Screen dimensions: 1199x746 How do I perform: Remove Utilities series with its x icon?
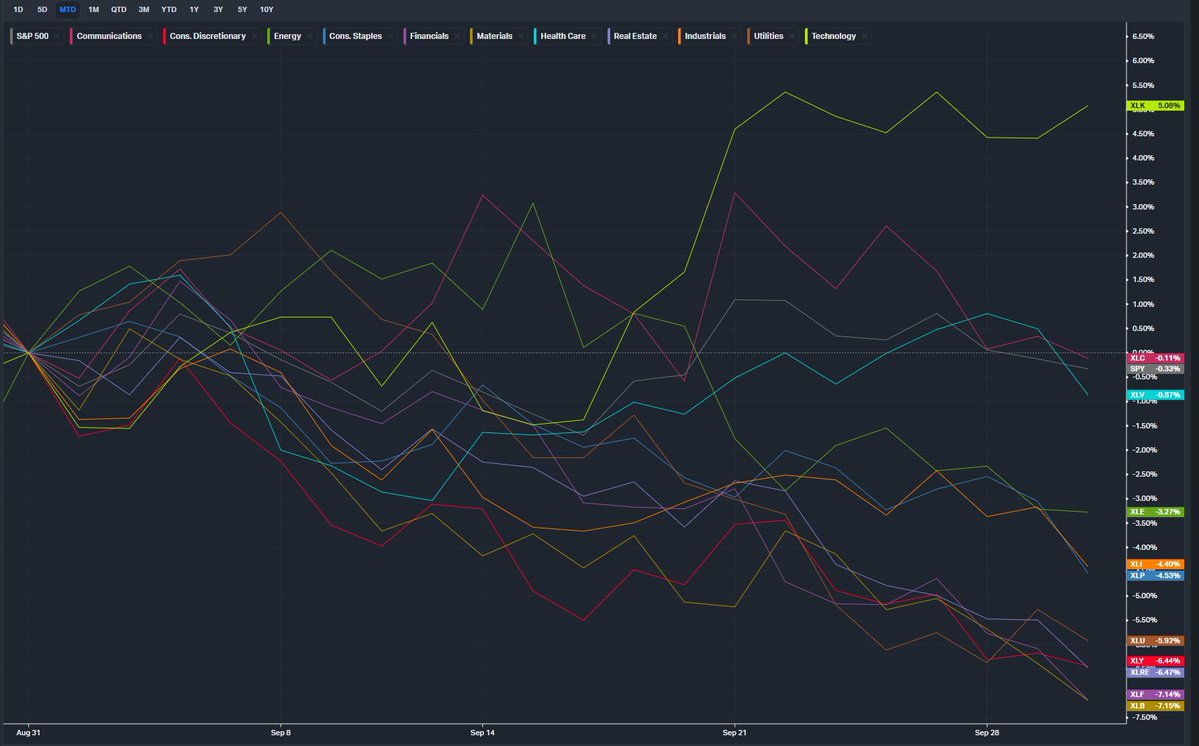(x=791, y=36)
